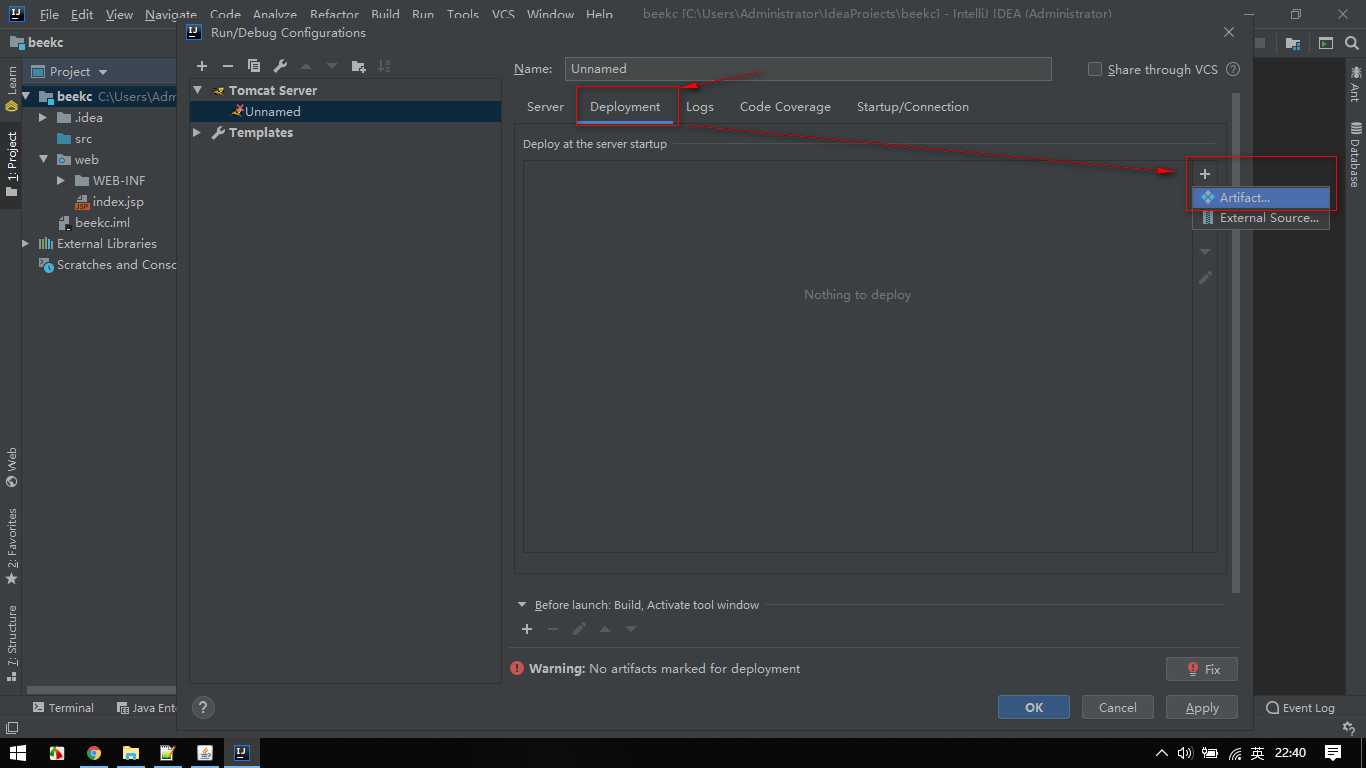1366x768 pixels.
Task: Open the Project Structure toolbar icon
Action: point(1293,43)
